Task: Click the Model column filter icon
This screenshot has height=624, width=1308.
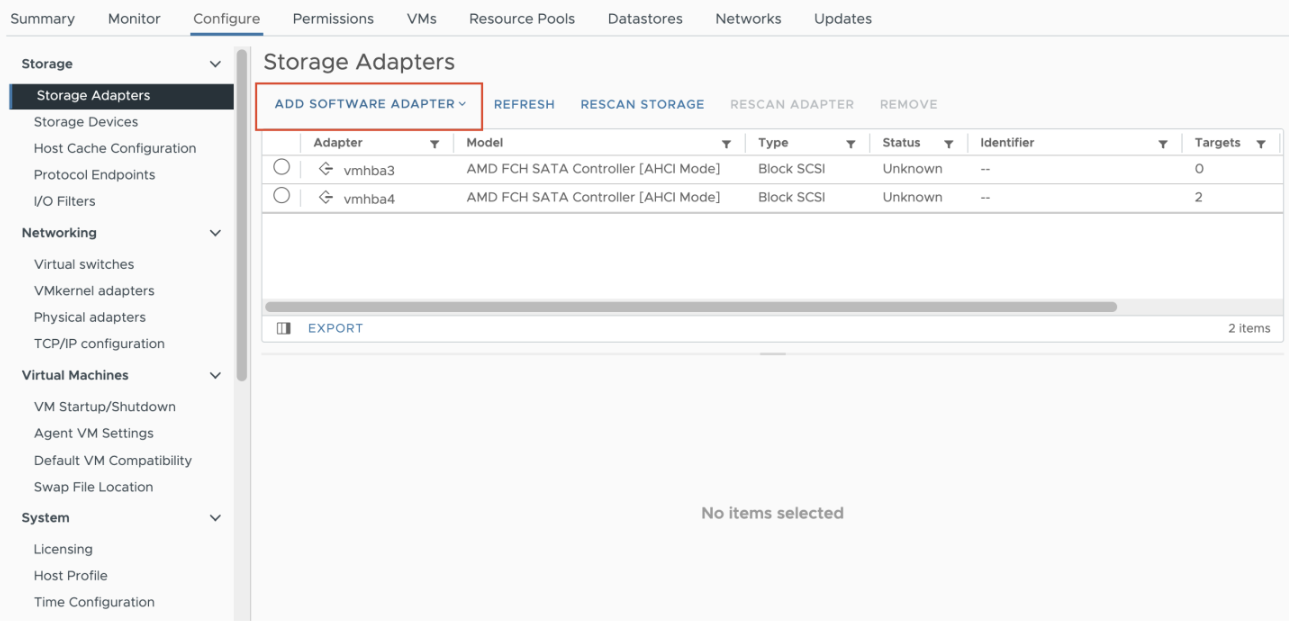Action: point(726,144)
